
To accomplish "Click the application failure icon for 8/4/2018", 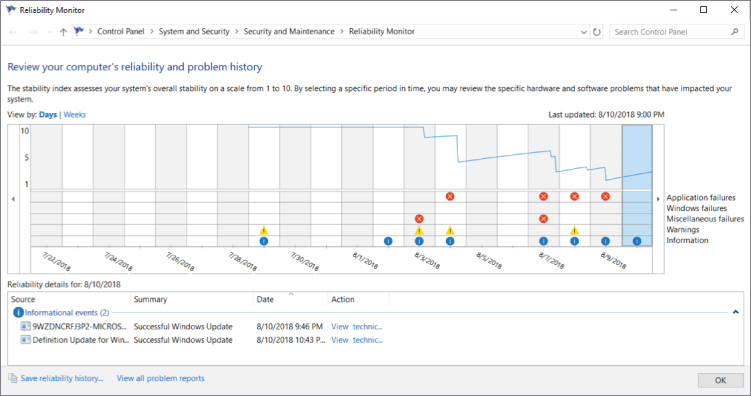I will [450, 196].
